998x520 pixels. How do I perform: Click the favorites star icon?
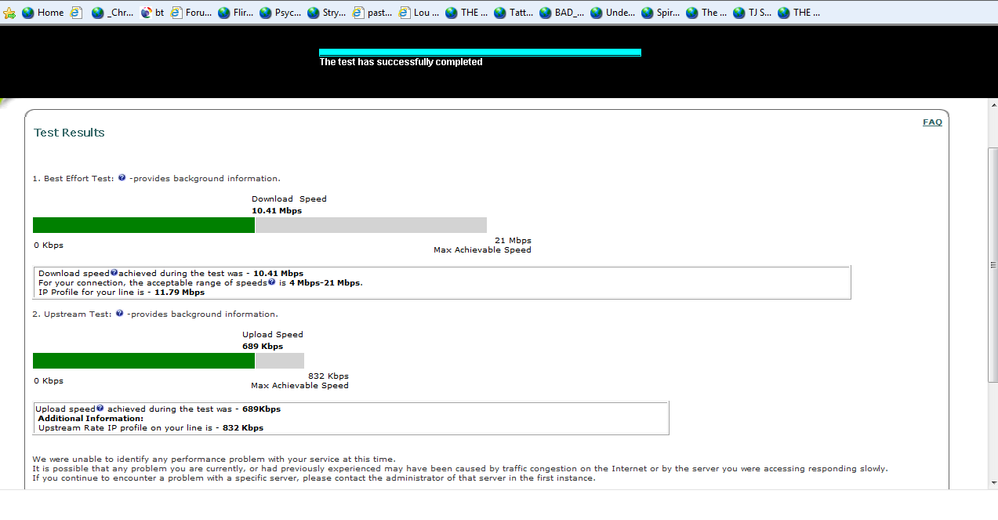pyautogui.click(x=10, y=13)
